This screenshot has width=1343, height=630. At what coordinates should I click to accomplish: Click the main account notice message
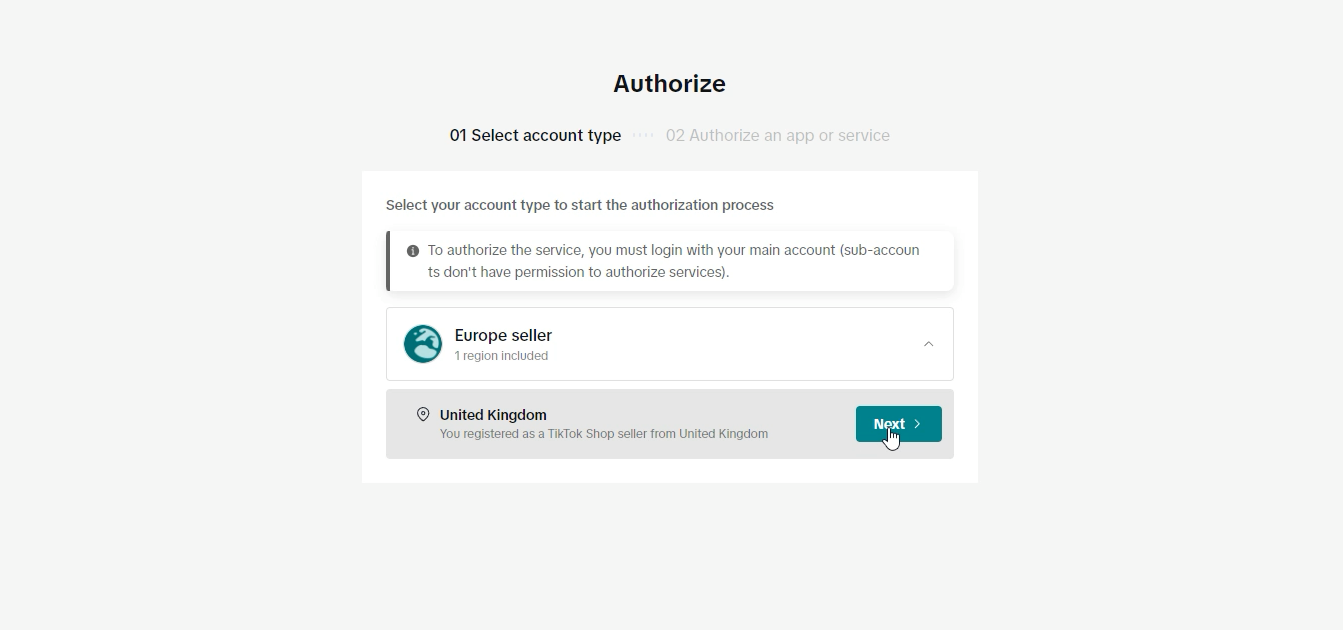673,261
